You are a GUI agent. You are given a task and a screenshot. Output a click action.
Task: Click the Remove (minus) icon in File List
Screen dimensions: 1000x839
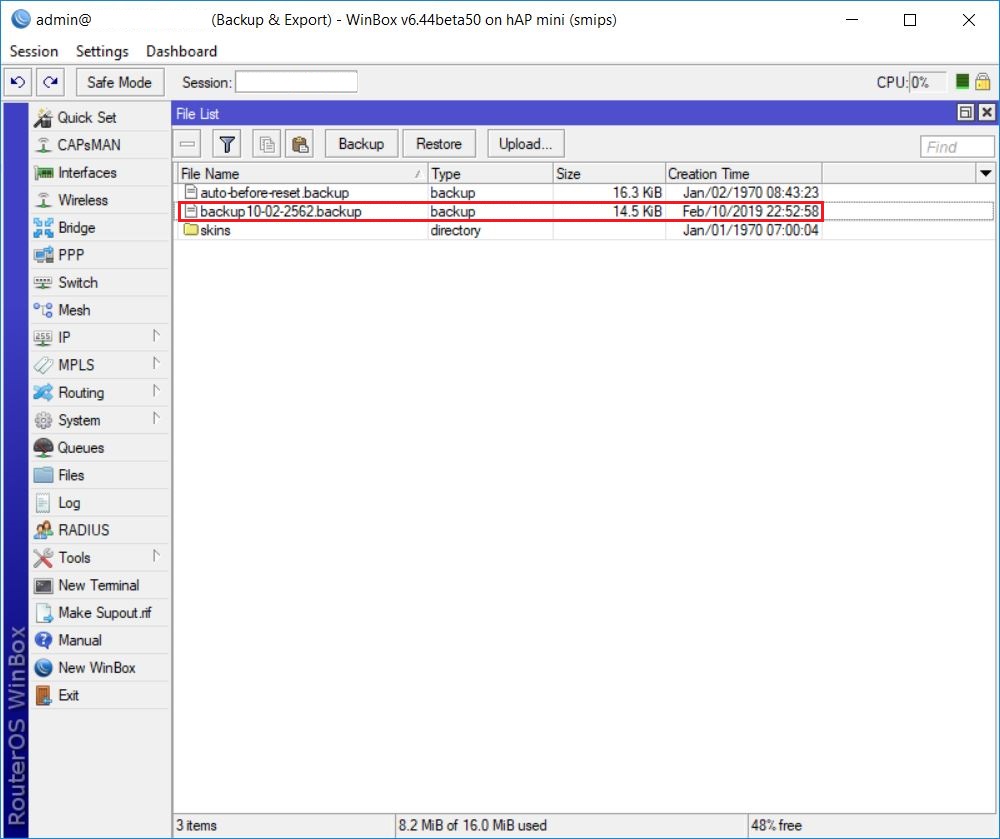[x=187, y=143]
